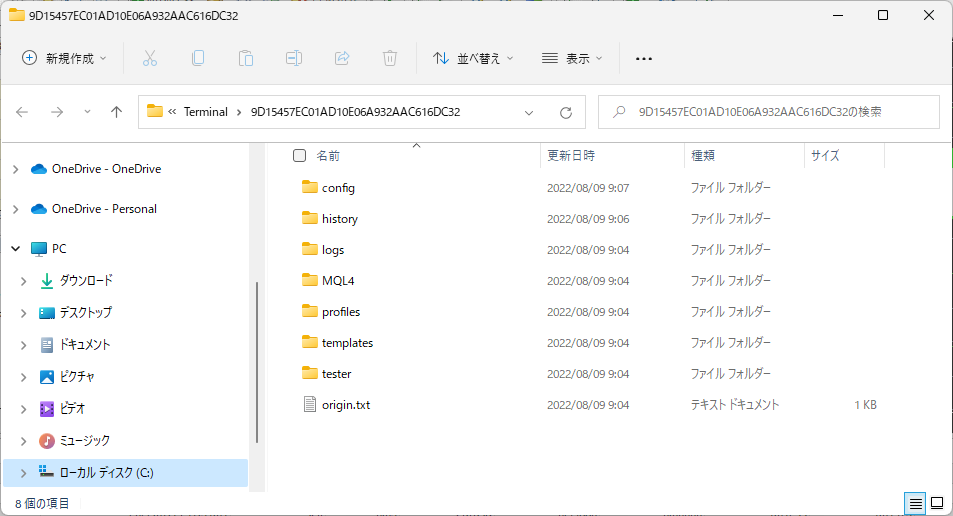953x516 pixels.
Task: Expand the デスクトップ tree node
Action: [x=24, y=313]
